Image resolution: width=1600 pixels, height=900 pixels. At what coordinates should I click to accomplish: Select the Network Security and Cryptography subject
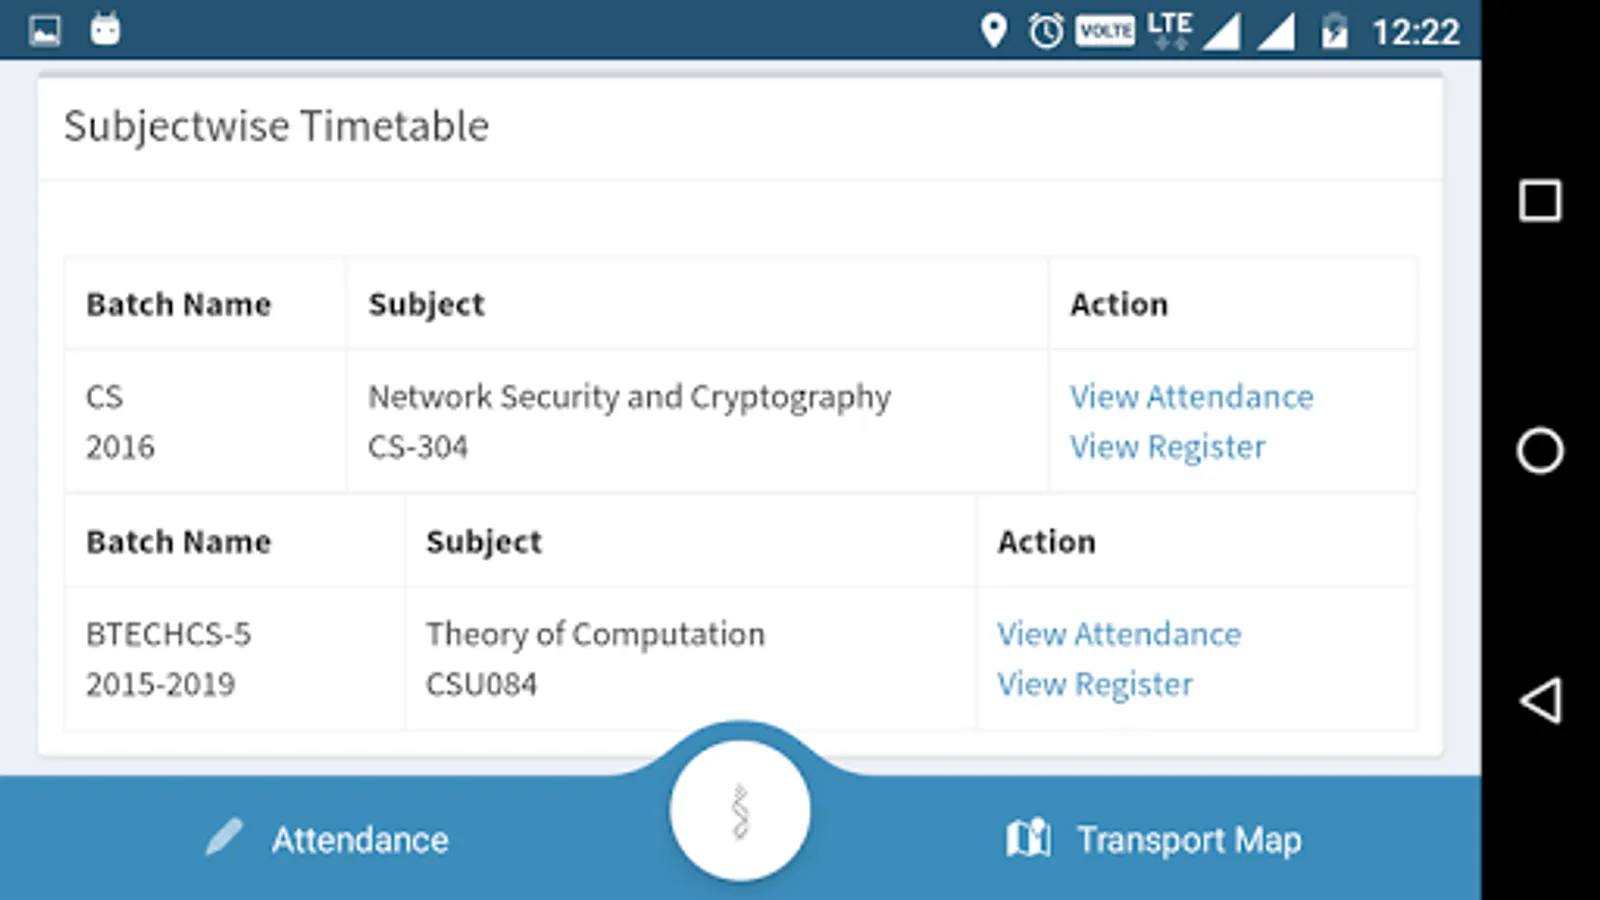tap(629, 397)
